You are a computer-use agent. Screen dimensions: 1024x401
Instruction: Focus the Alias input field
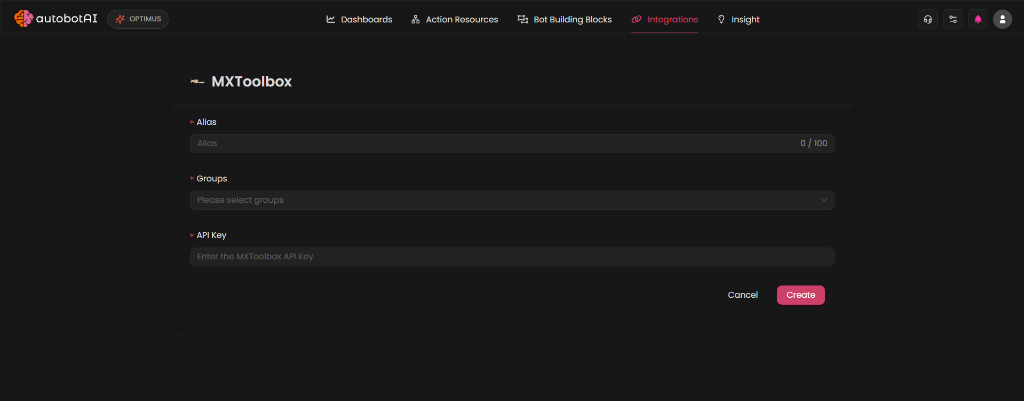pos(512,143)
